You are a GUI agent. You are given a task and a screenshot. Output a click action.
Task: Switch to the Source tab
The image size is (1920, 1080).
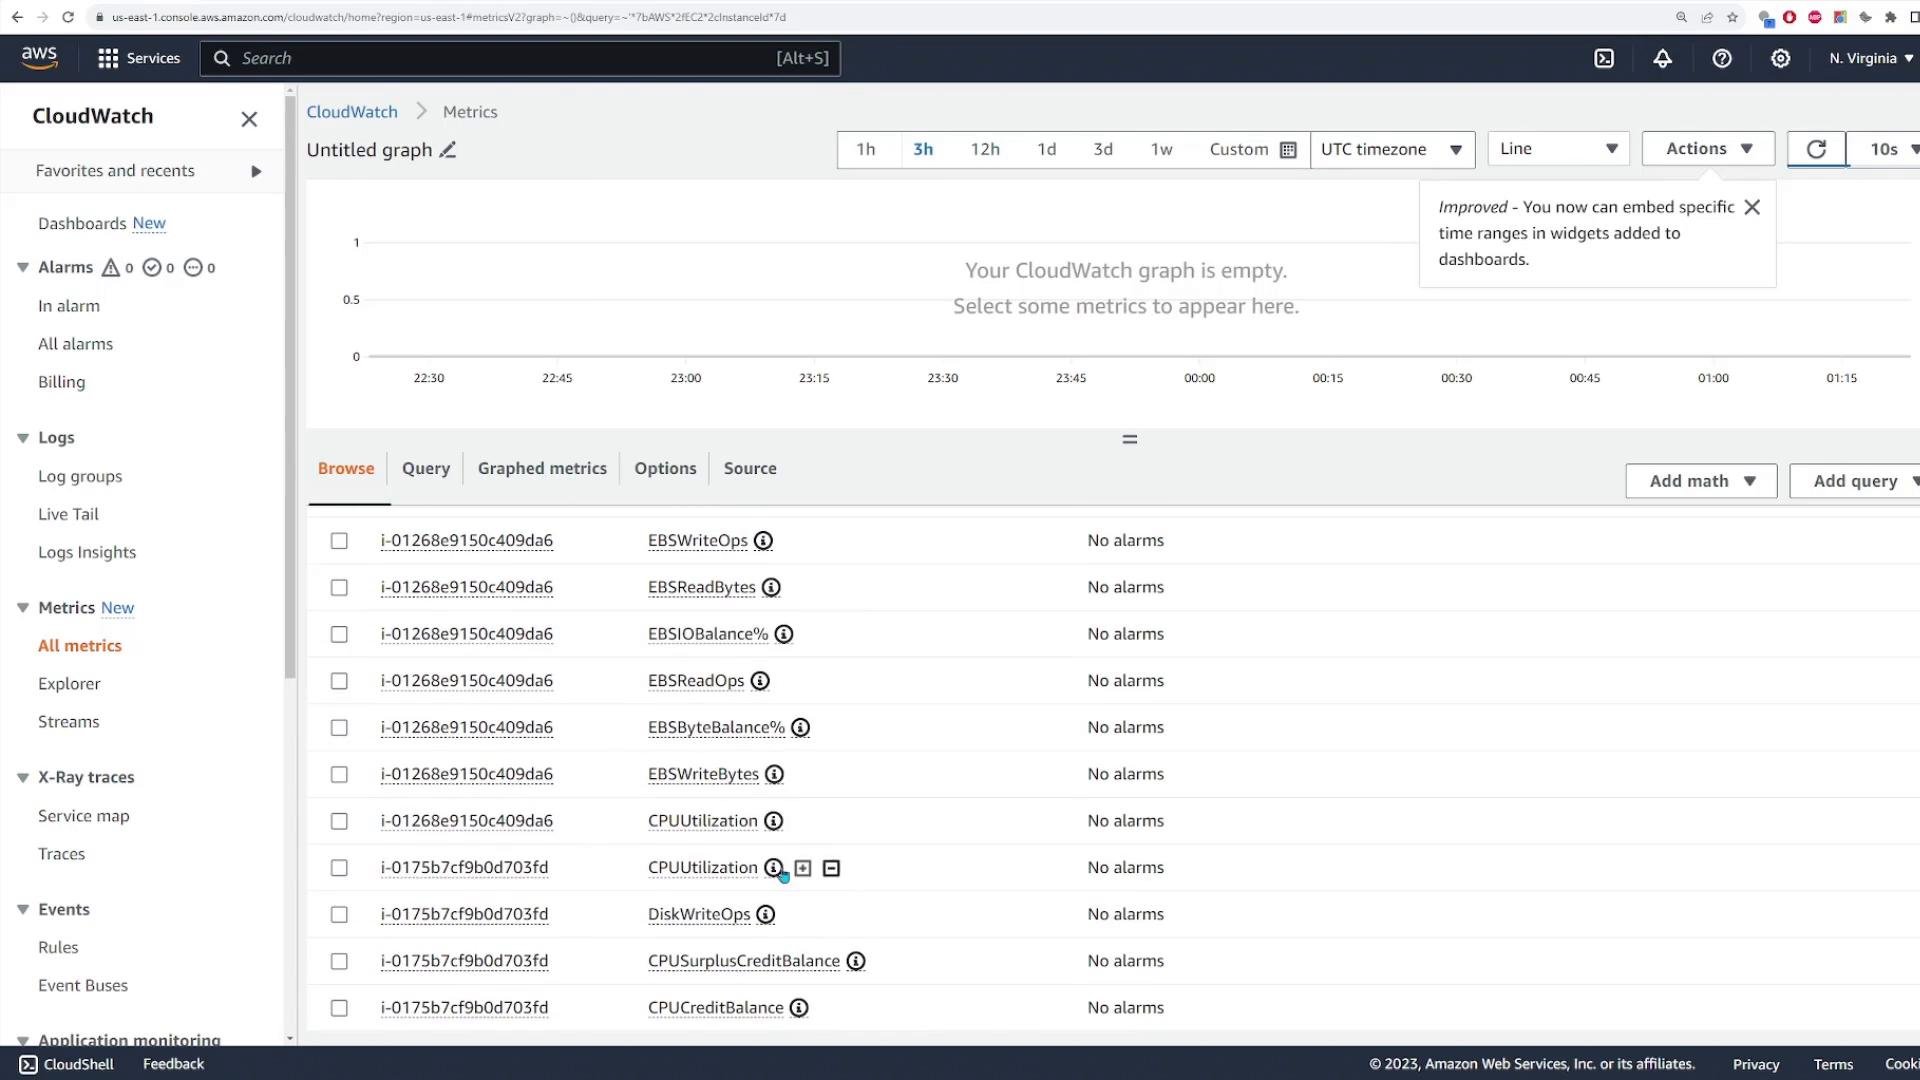coord(750,468)
